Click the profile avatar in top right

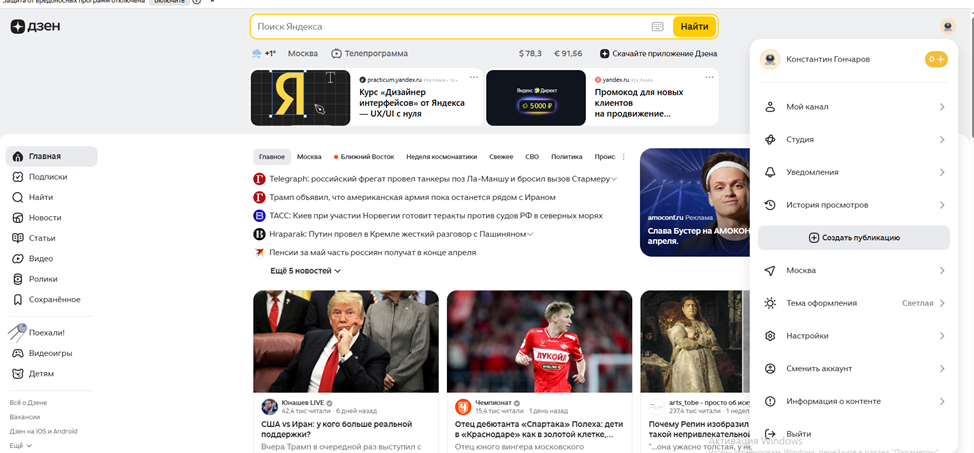[947, 27]
